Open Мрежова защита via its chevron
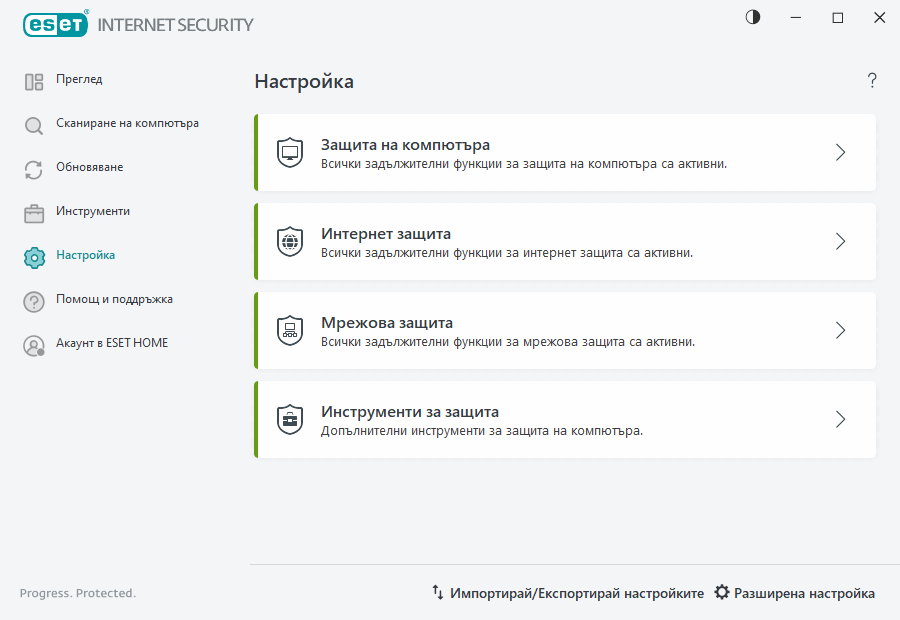This screenshot has width=900, height=620. click(x=840, y=330)
